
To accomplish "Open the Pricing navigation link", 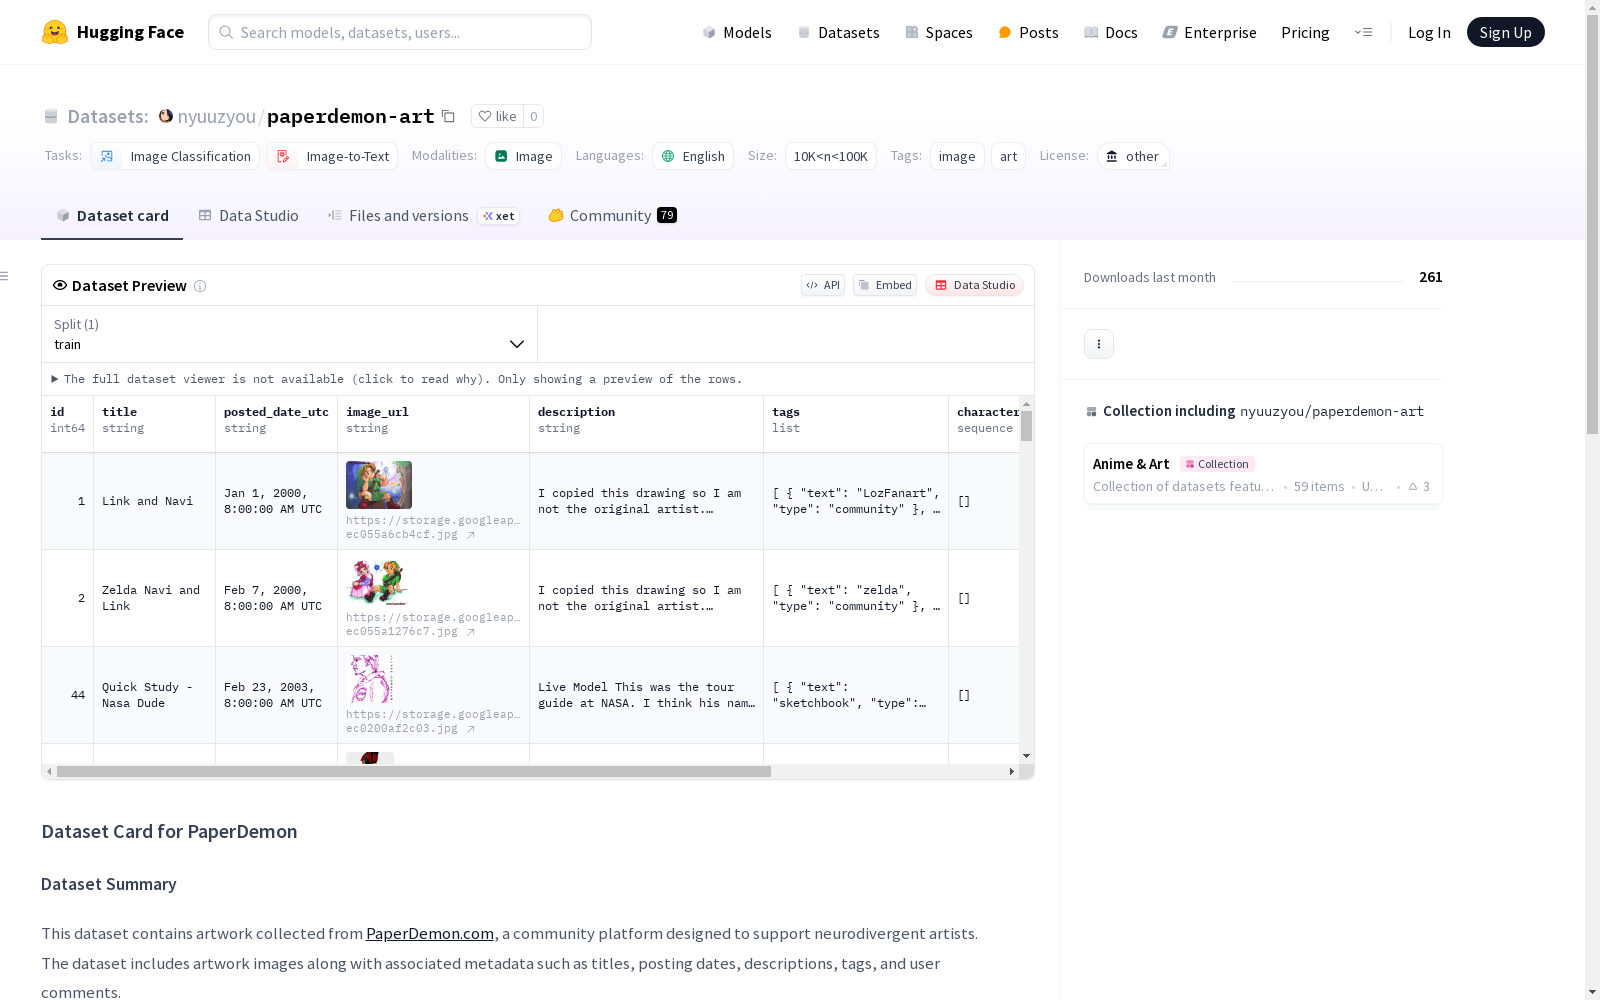I will tap(1305, 32).
